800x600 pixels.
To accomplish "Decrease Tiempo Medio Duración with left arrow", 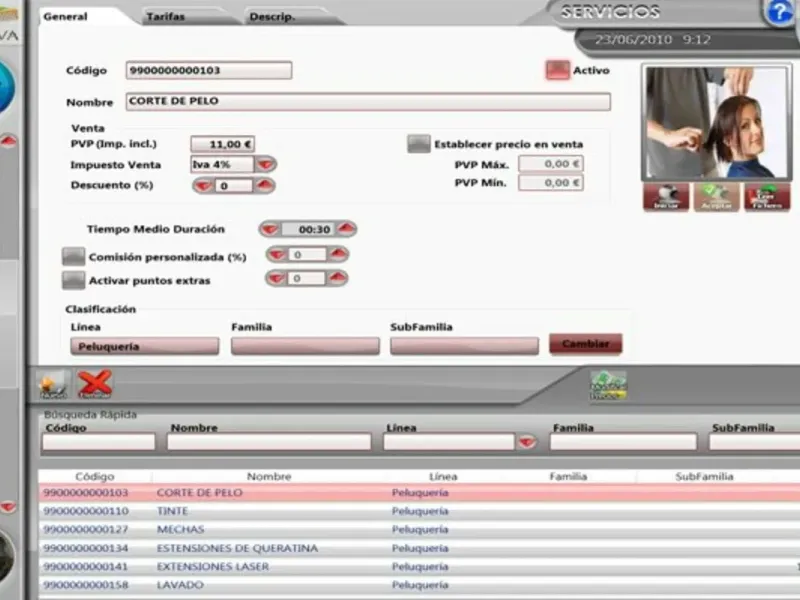I will coord(269,229).
